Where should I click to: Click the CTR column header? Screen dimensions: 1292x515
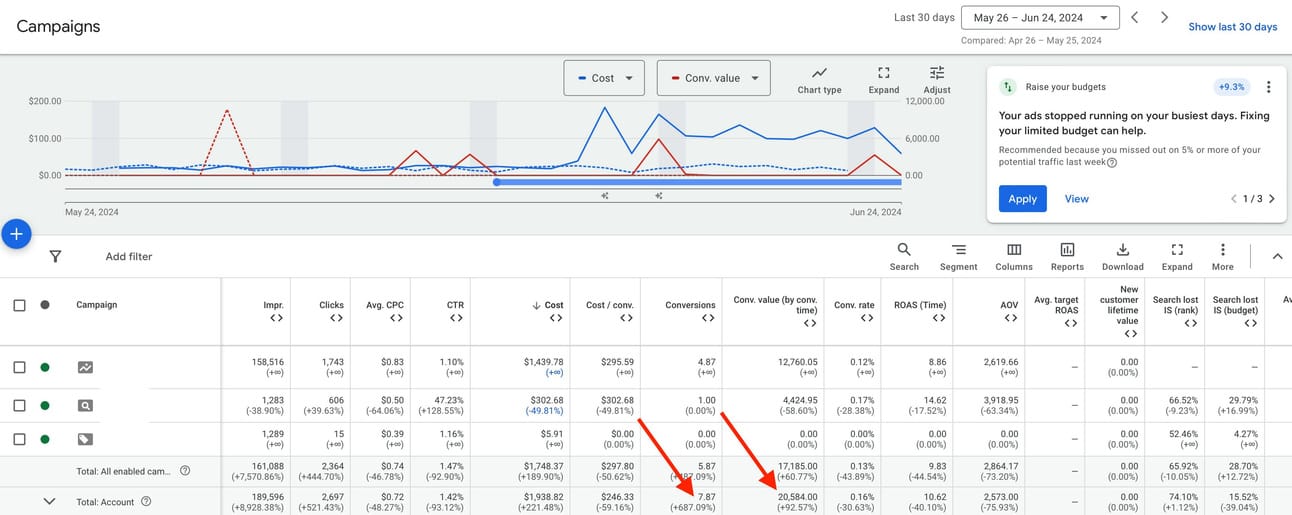455,305
